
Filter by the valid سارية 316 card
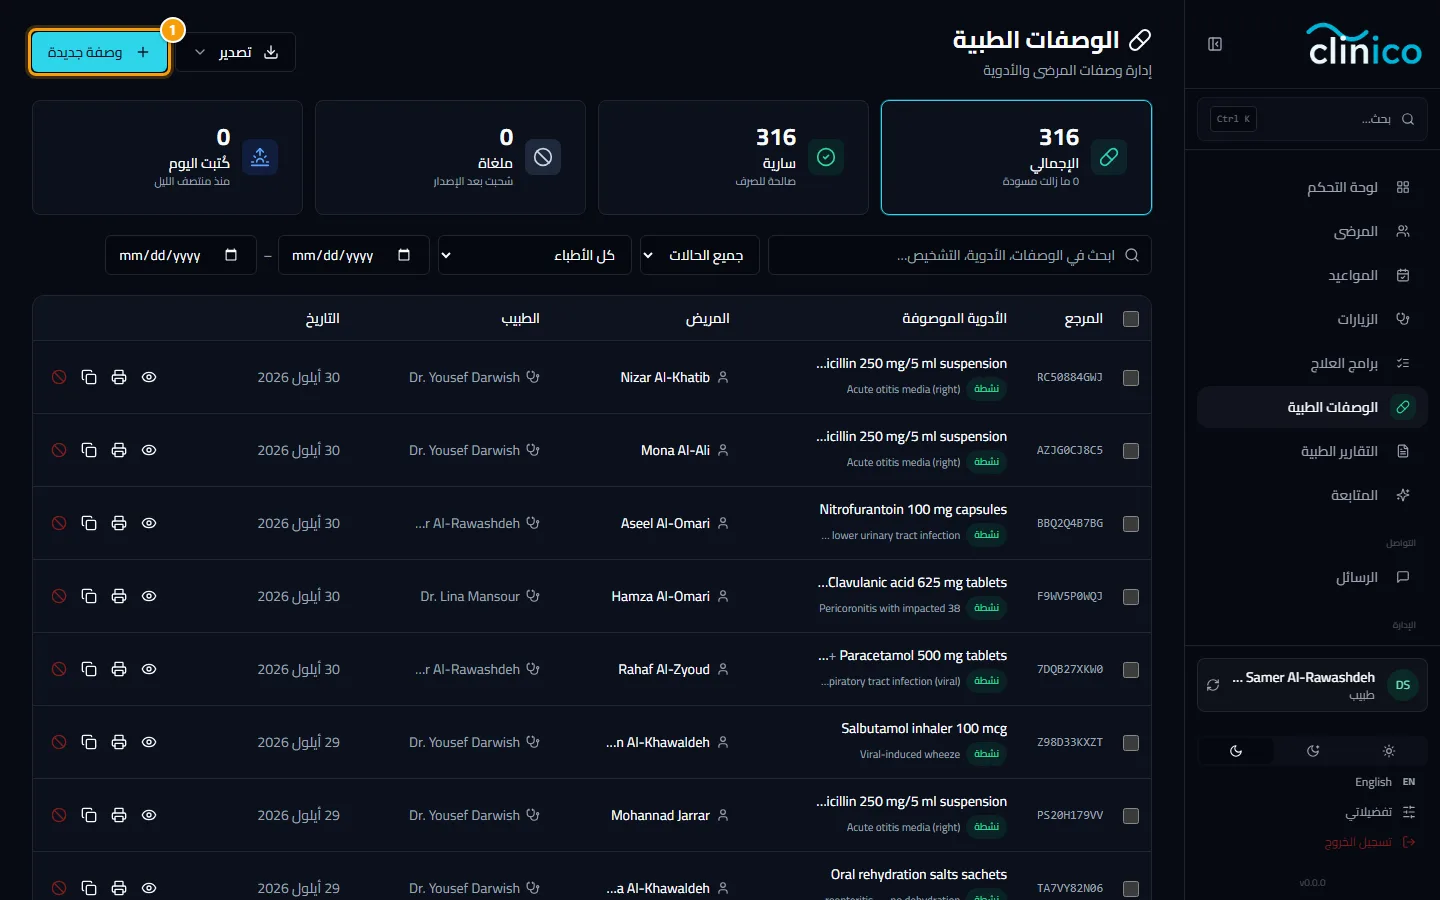733,157
